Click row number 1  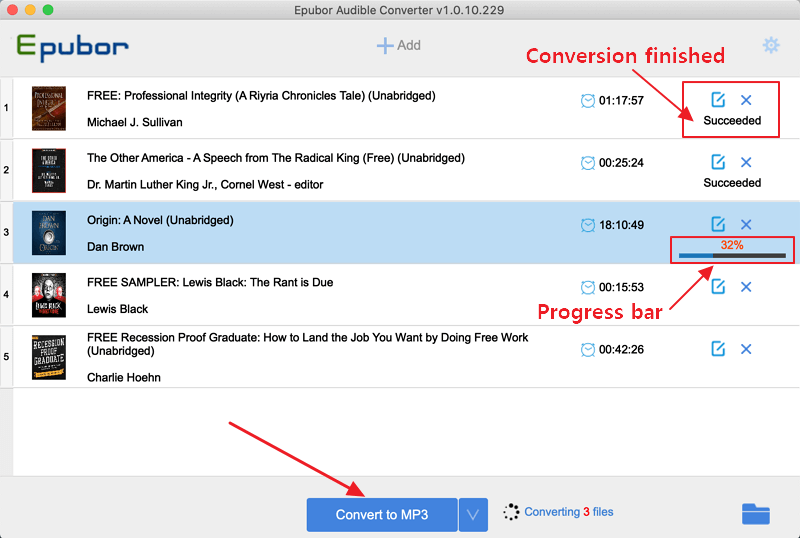point(6,108)
